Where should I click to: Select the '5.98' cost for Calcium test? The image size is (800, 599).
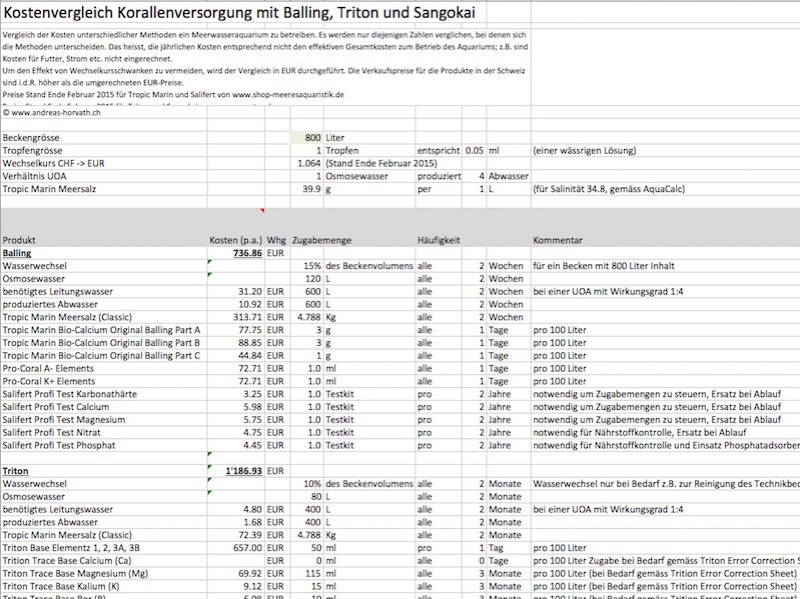click(x=252, y=407)
